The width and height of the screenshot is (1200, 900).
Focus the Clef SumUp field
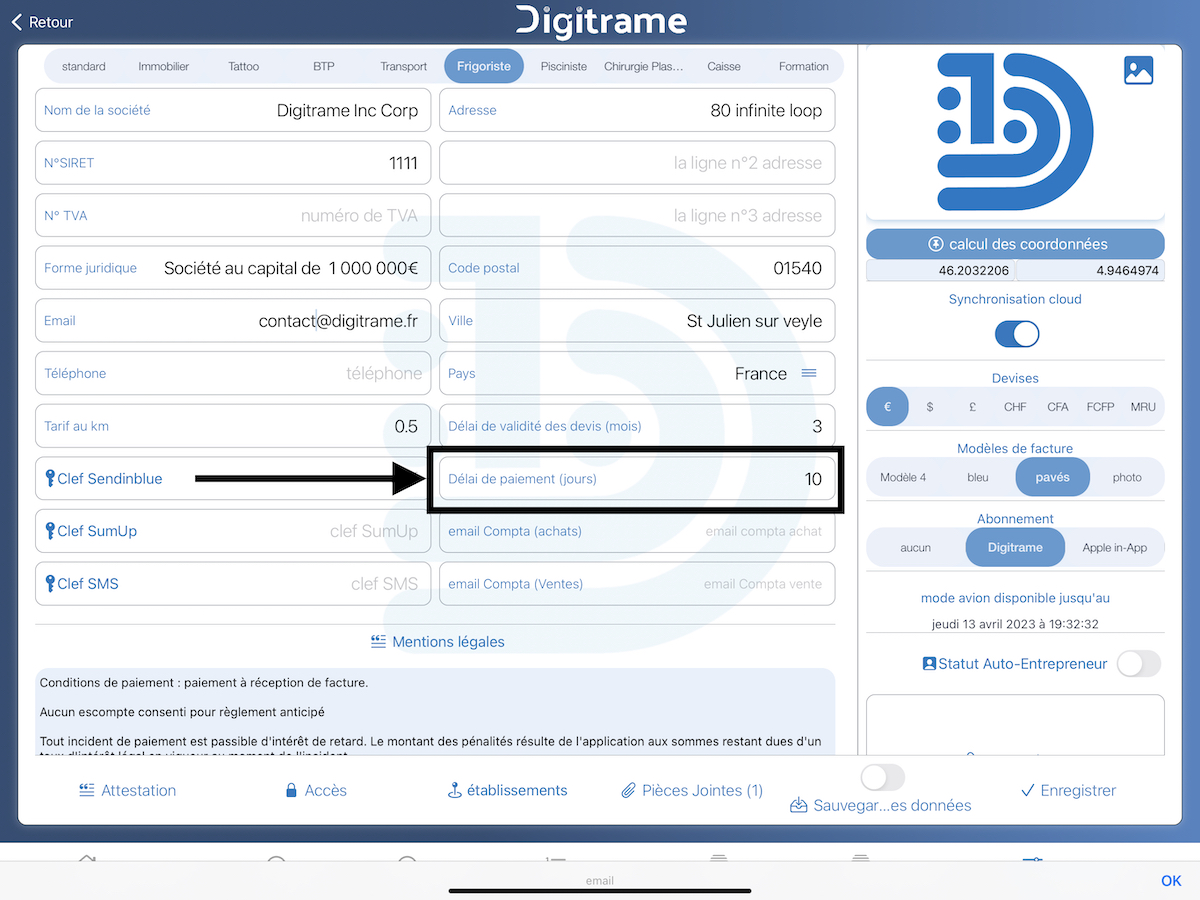coord(233,531)
